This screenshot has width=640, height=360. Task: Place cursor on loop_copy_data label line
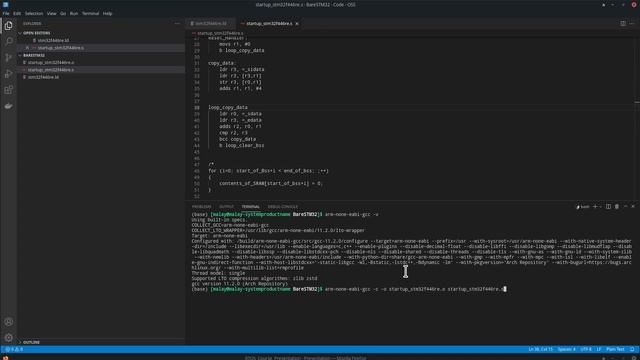point(228,107)
